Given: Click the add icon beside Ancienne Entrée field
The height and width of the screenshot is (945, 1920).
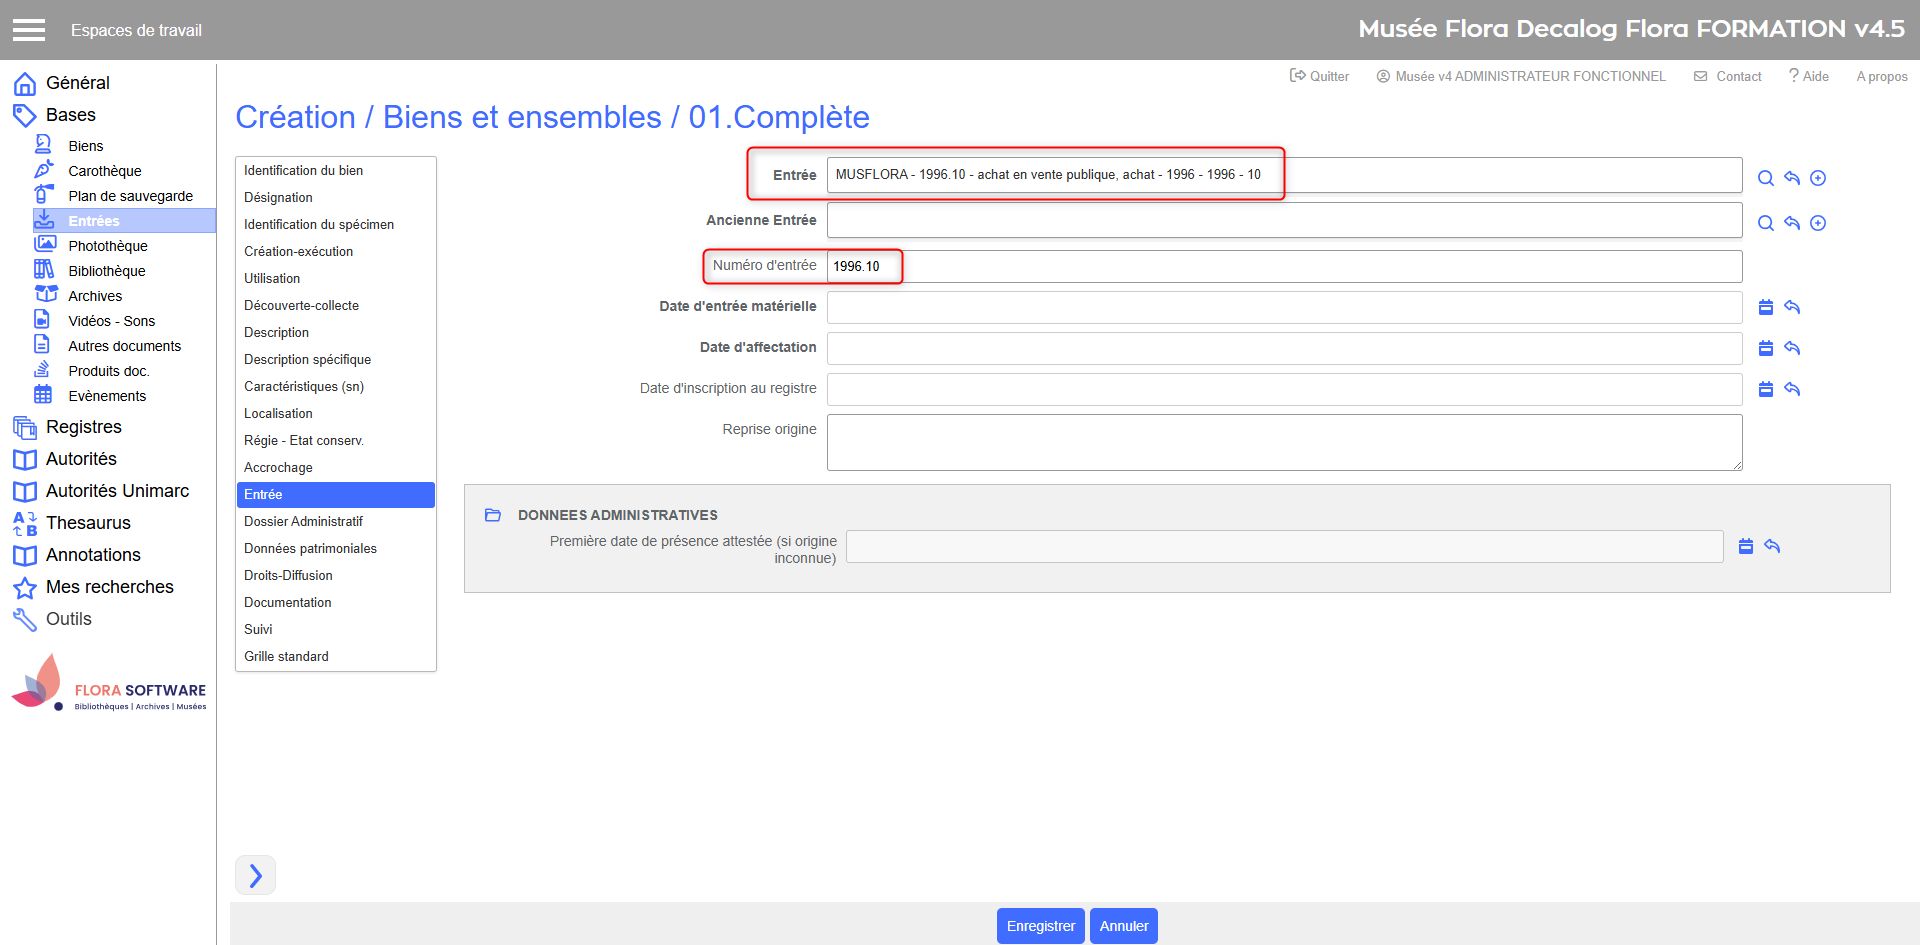Looking at the screenshot, I should pos(1818,223).
